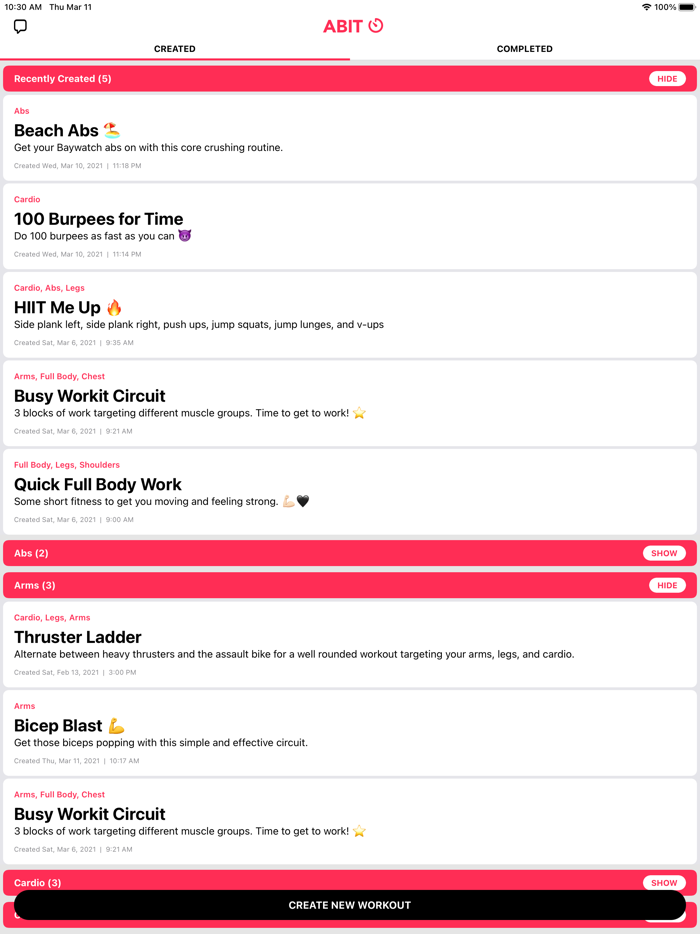
Task: Open the chat feedback icon
Action: [x=20, y=27]
